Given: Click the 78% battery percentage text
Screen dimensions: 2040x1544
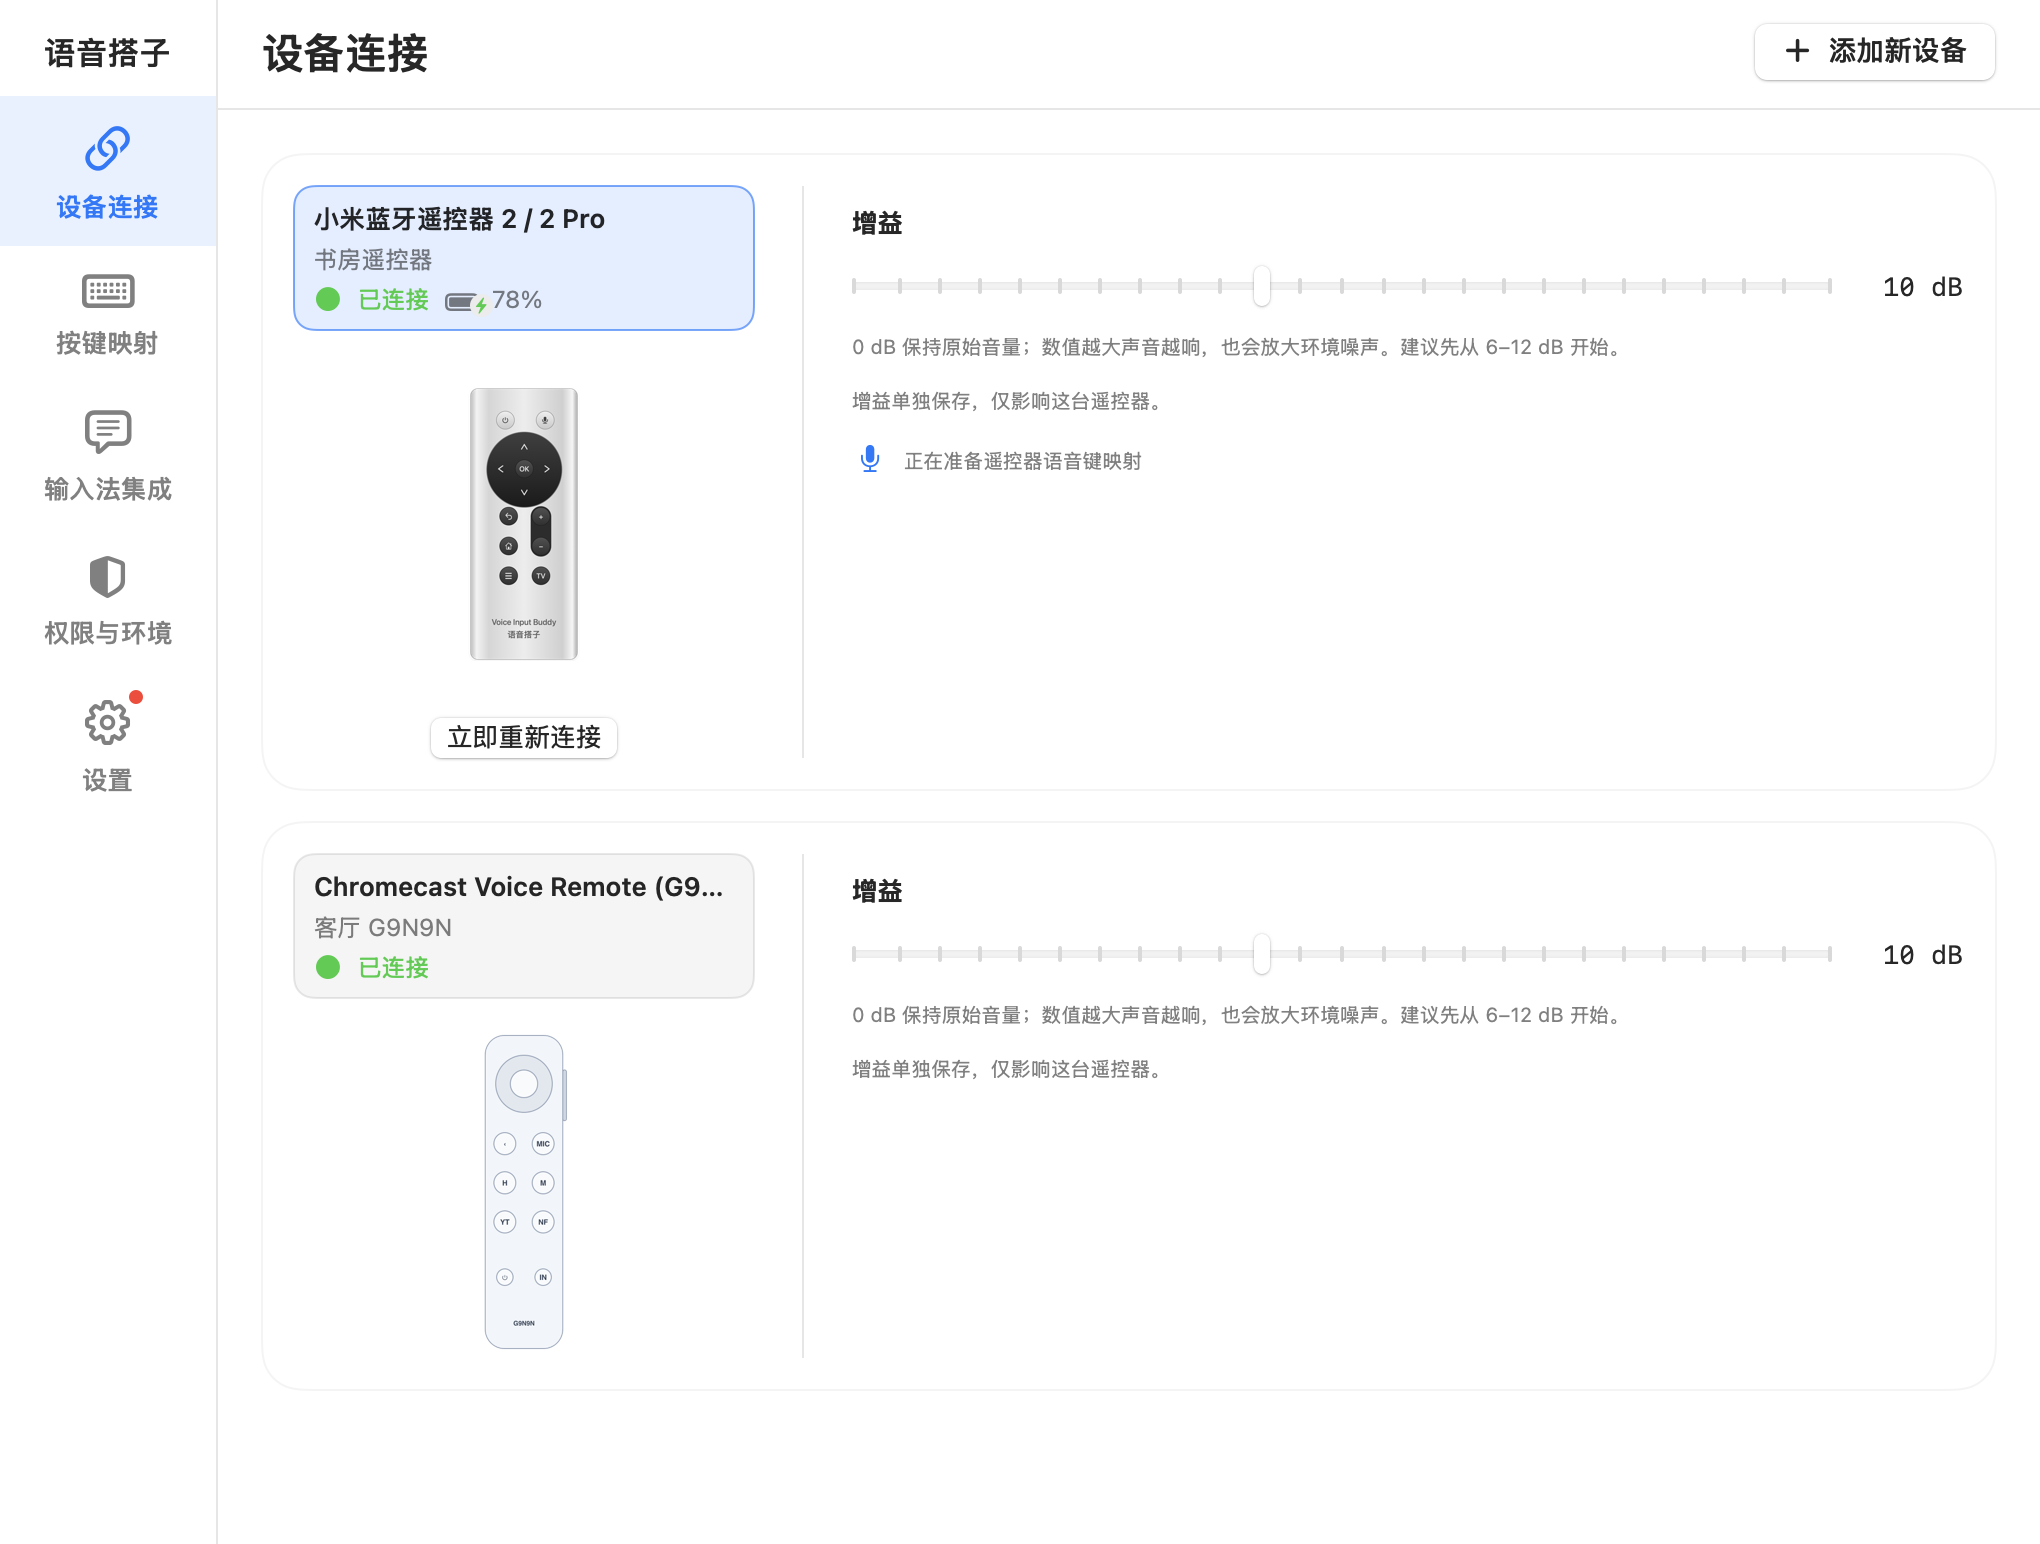Looking at the screenshot, I should click(x=517, y=300).
